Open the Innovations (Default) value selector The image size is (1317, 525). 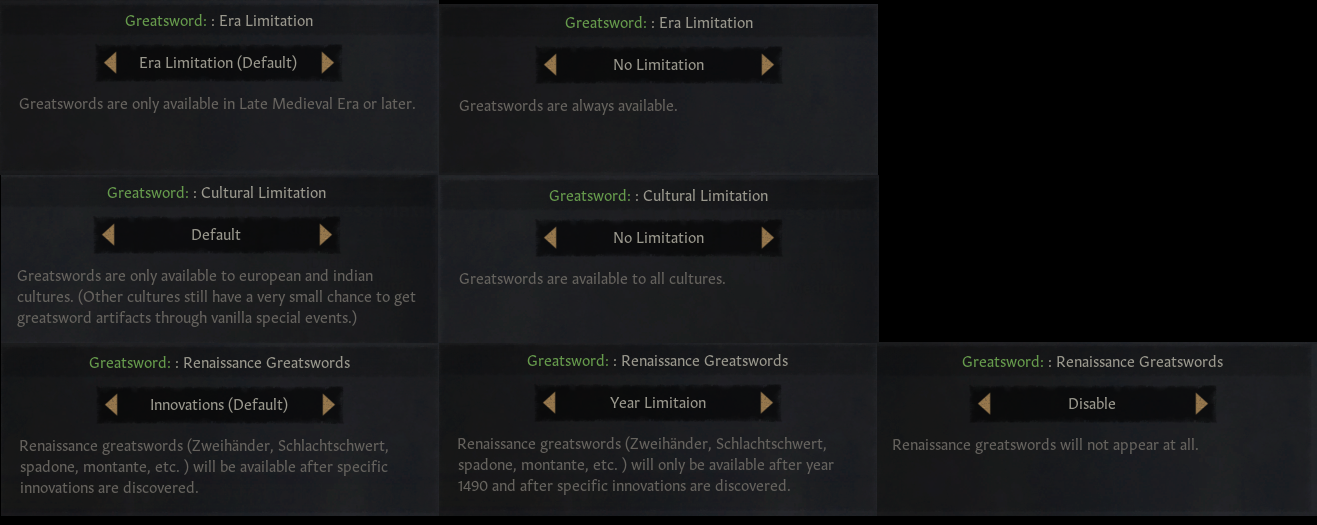[x=218, y=405]
